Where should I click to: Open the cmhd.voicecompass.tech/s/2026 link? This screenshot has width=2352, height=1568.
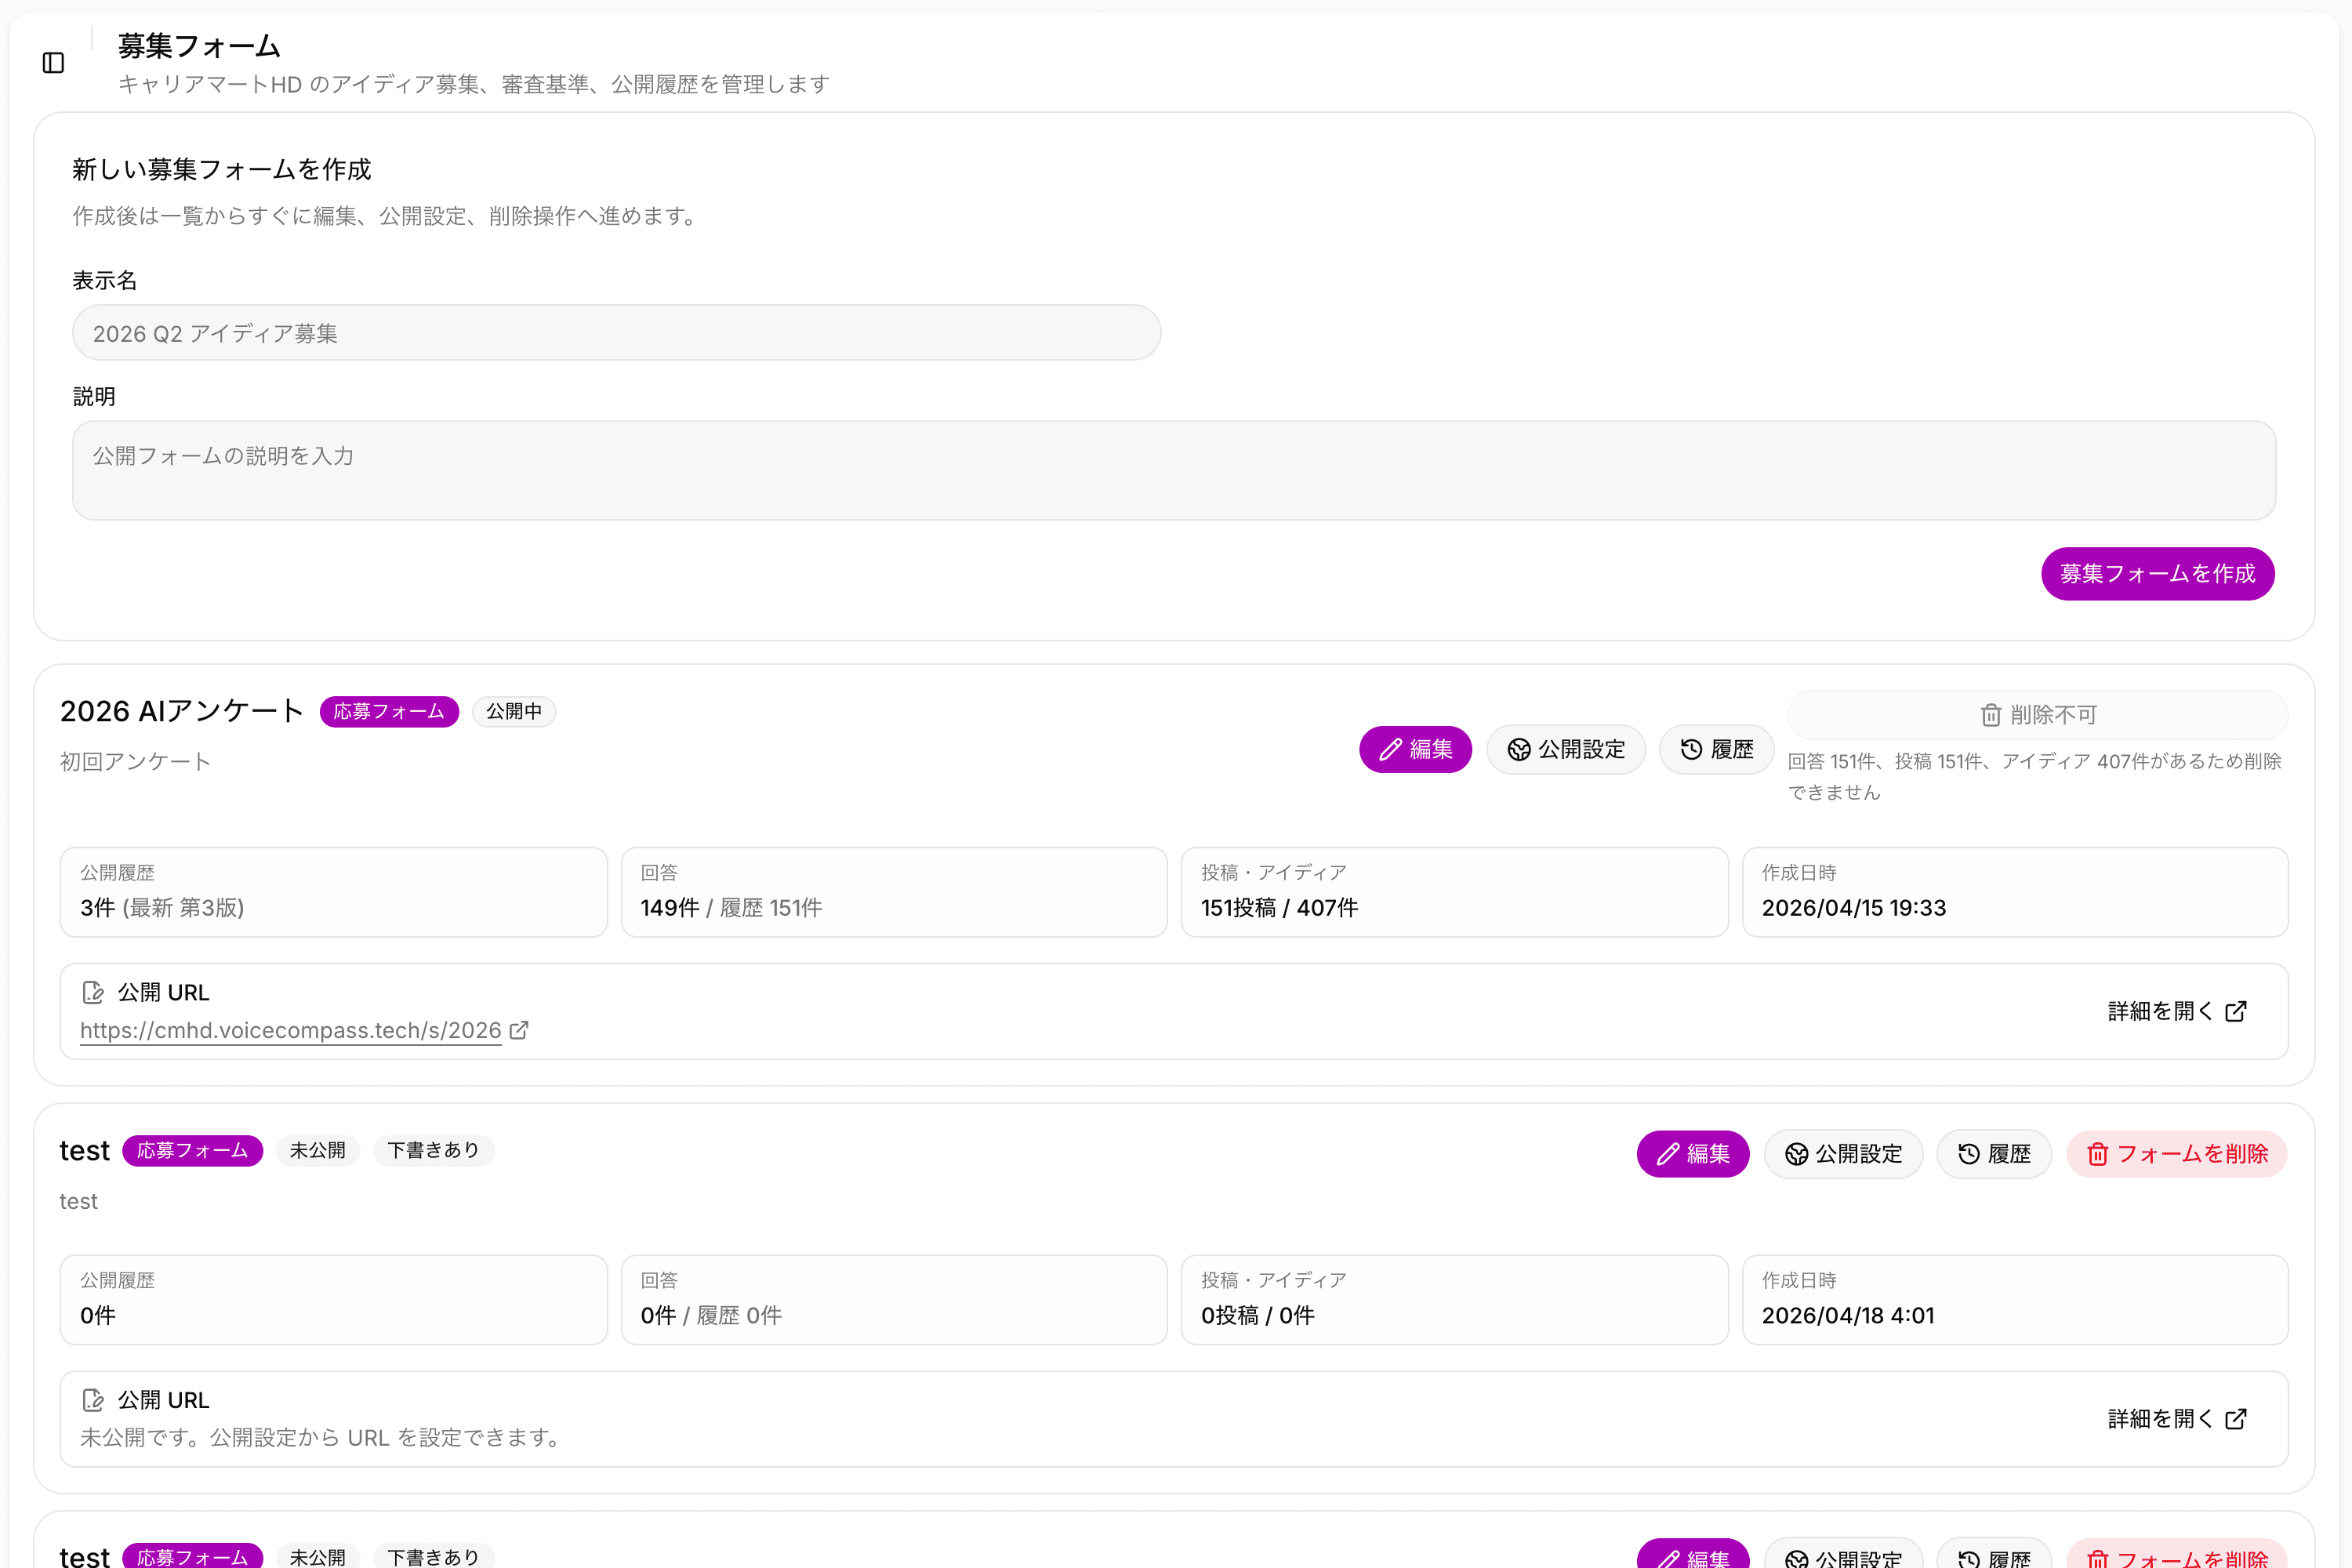pos(291,1030)
